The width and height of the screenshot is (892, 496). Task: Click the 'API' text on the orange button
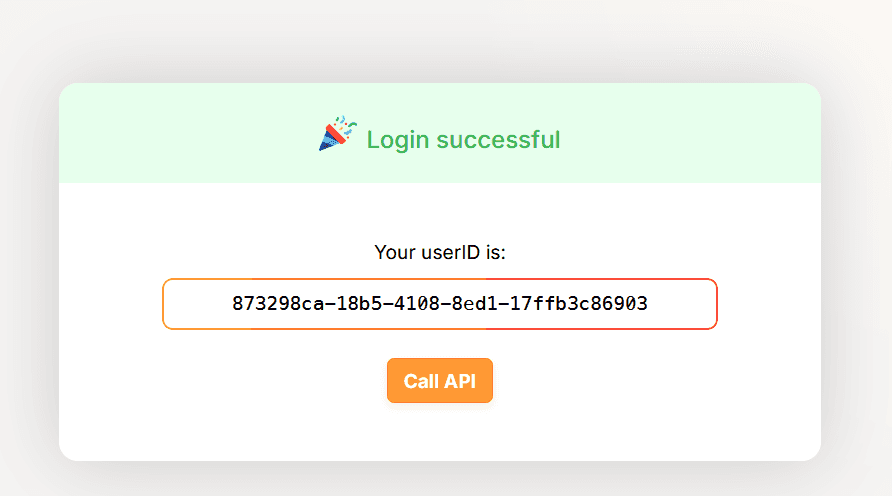[x=460, y=381]
